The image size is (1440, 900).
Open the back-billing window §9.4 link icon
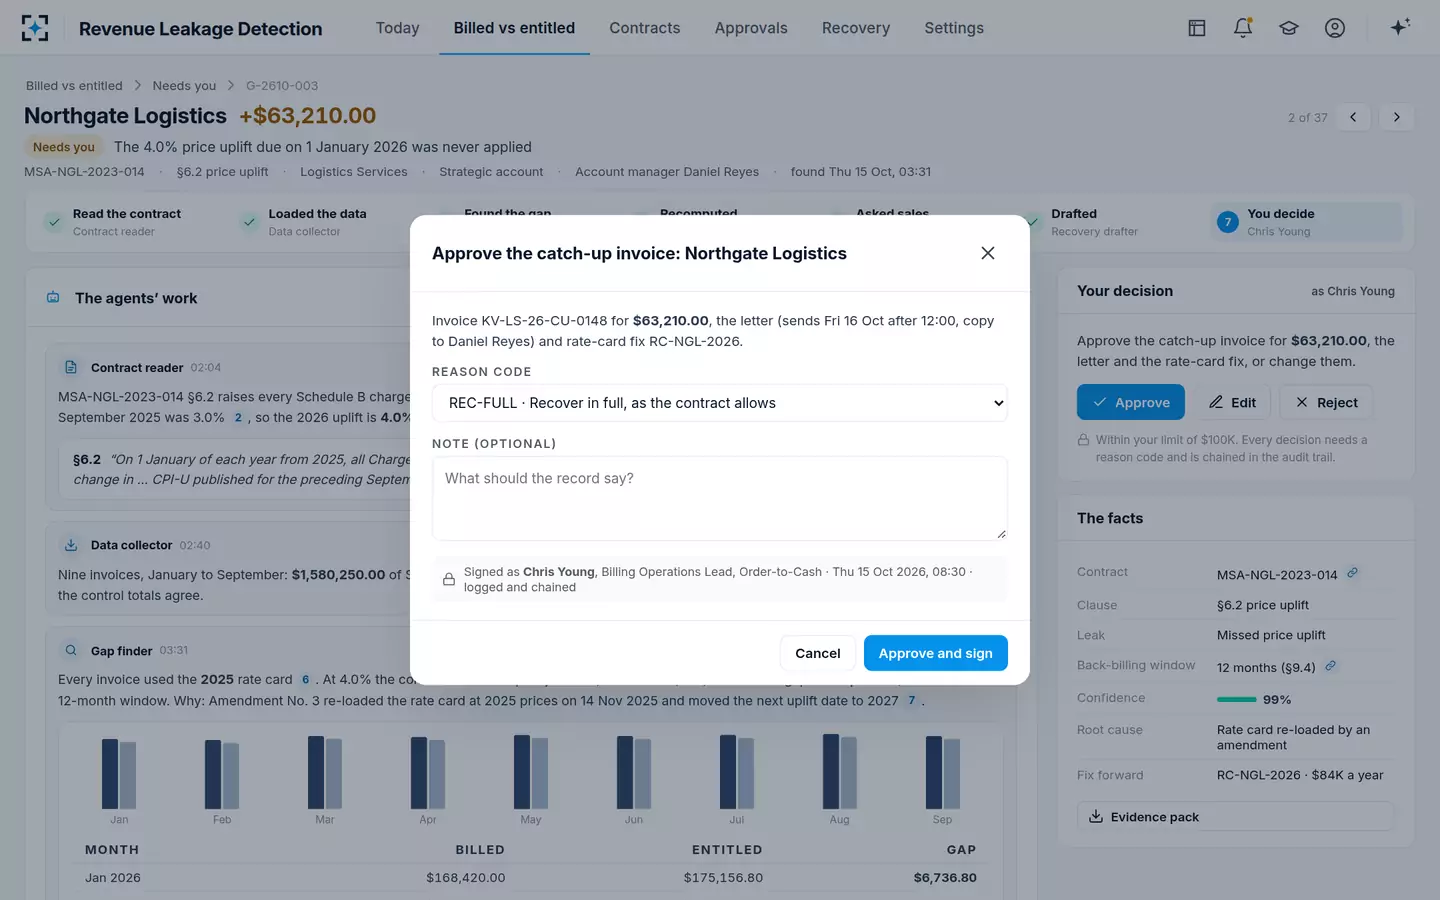1330,666
